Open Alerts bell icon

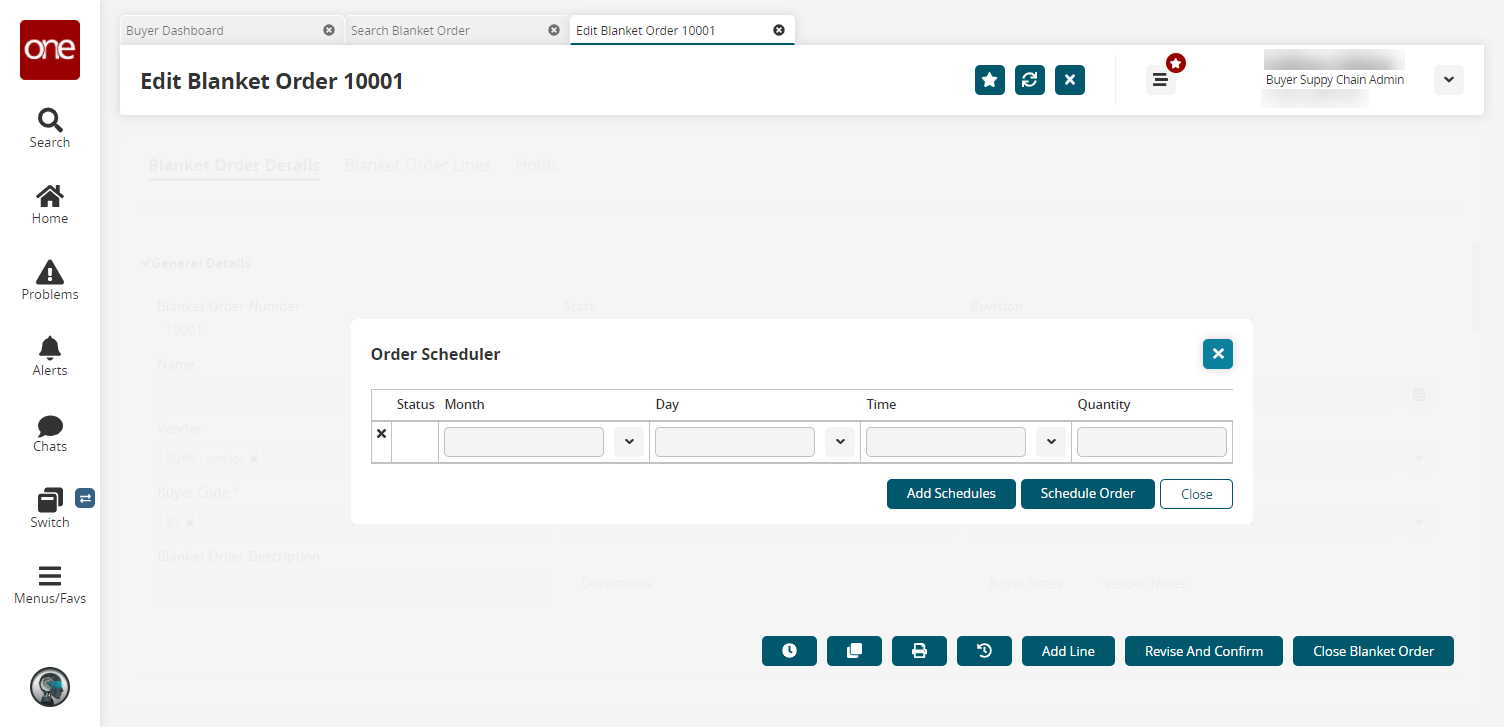49,349
